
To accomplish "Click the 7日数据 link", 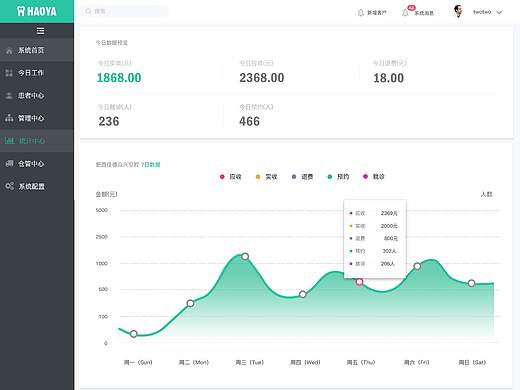I will pyautogui.click(x=151, y=165).
